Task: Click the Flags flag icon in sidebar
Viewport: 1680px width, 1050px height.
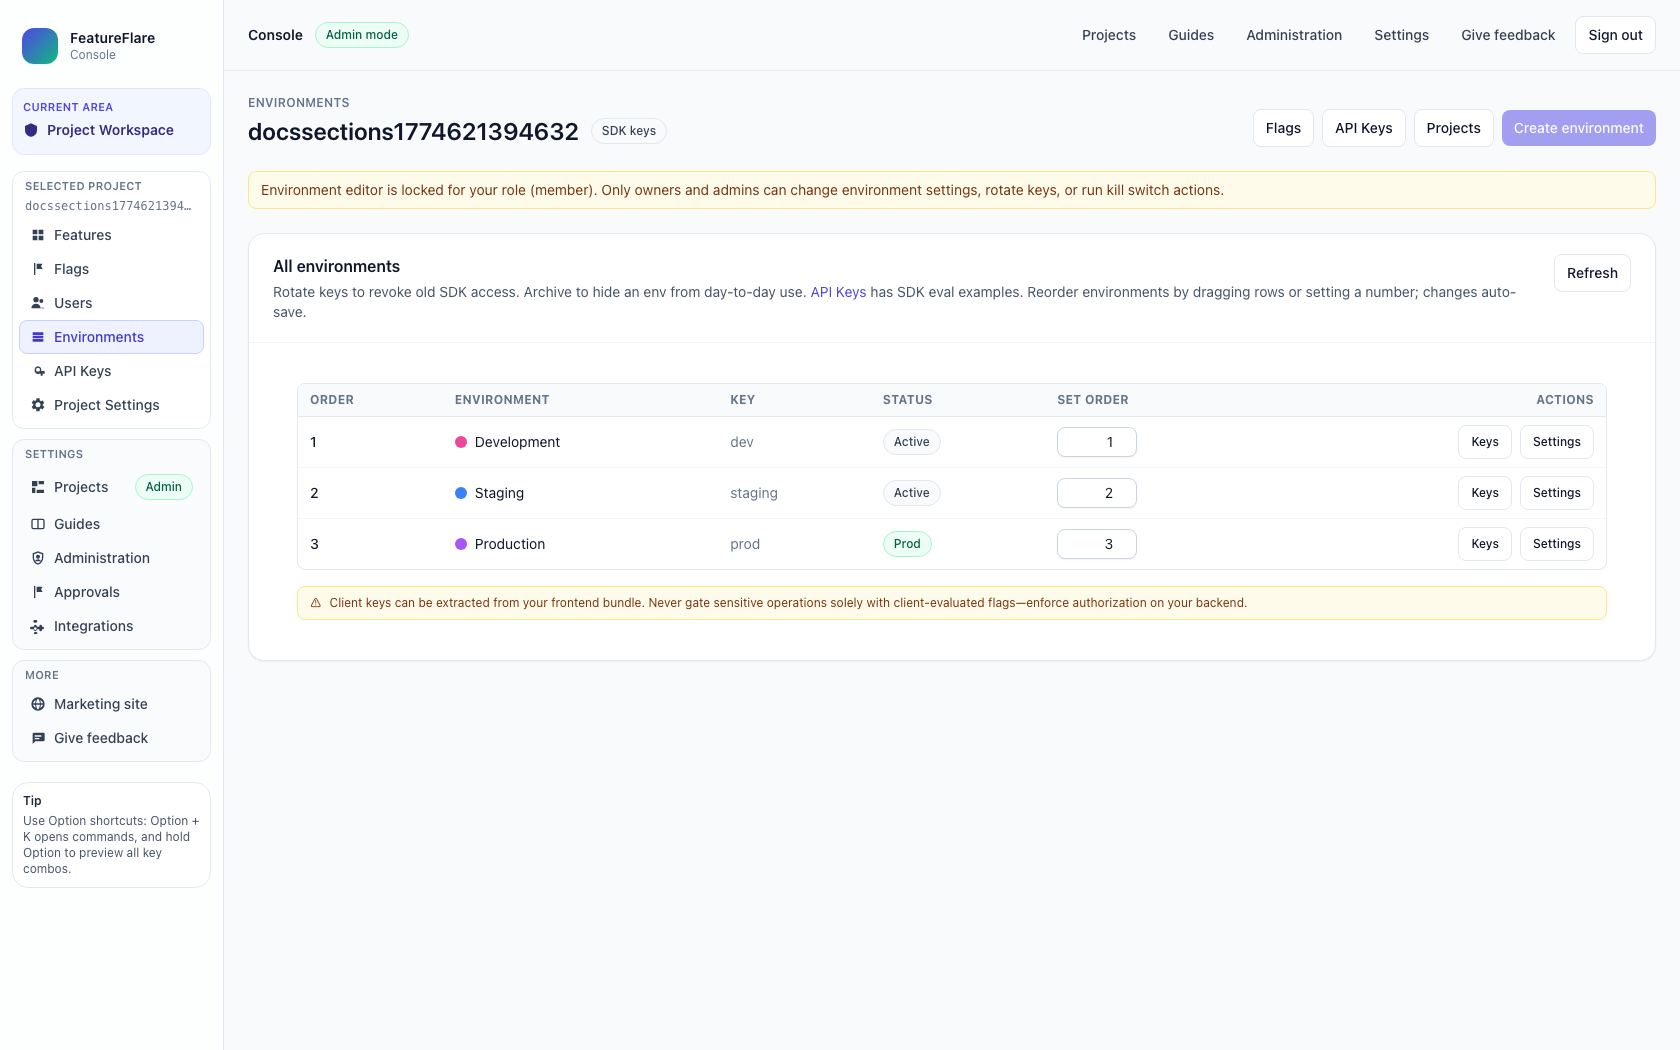Action: pos(38,269)
